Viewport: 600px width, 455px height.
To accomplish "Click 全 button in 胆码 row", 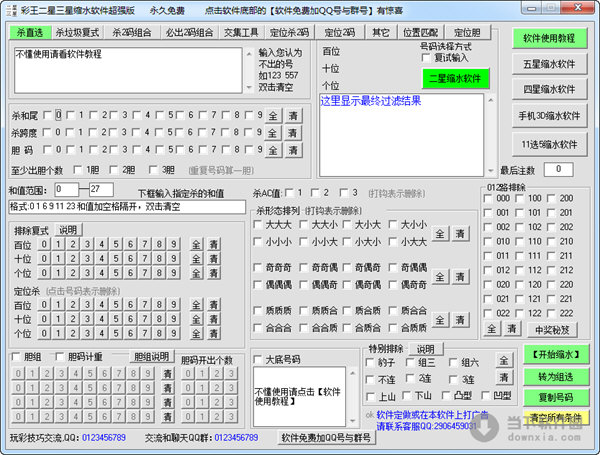I will click(272, 150).
